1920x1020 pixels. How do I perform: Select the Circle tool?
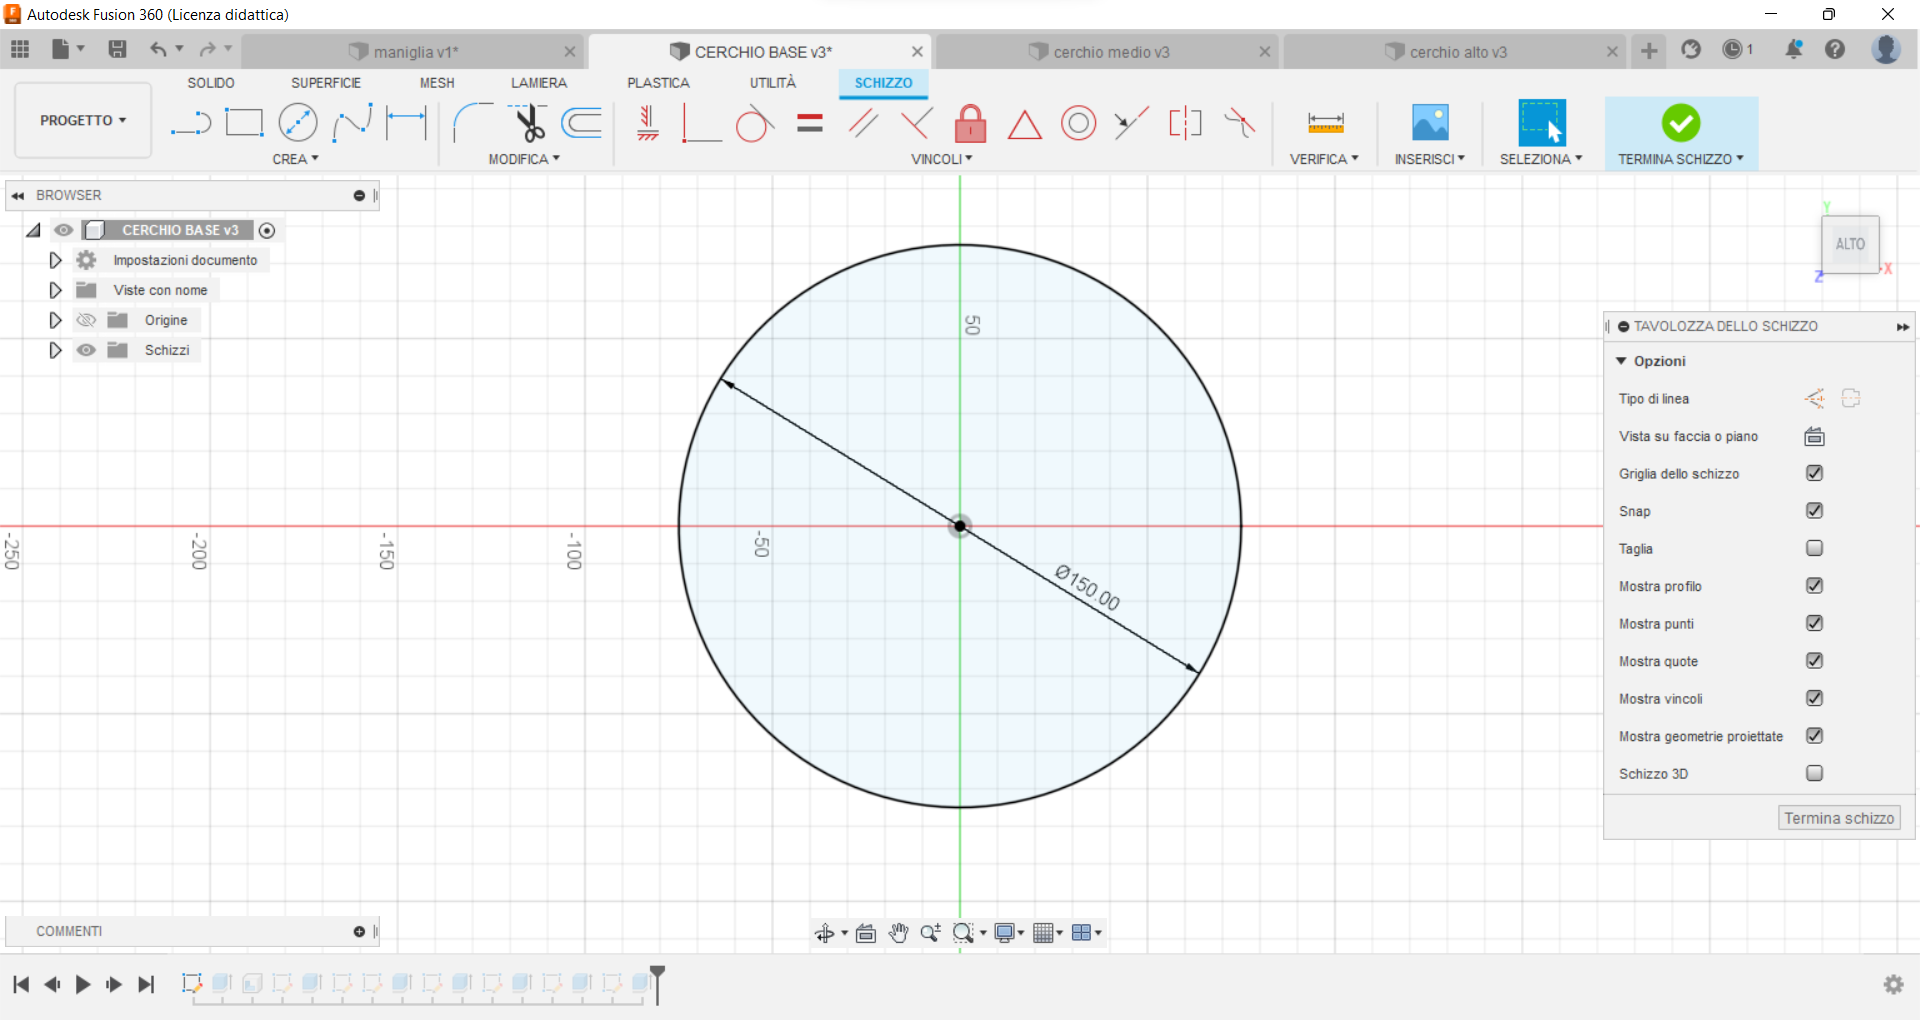pos(298,122)
